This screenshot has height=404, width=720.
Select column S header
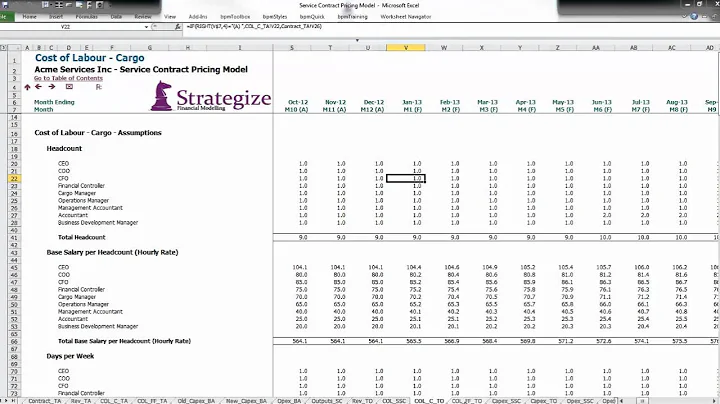(x=292, y=47)
